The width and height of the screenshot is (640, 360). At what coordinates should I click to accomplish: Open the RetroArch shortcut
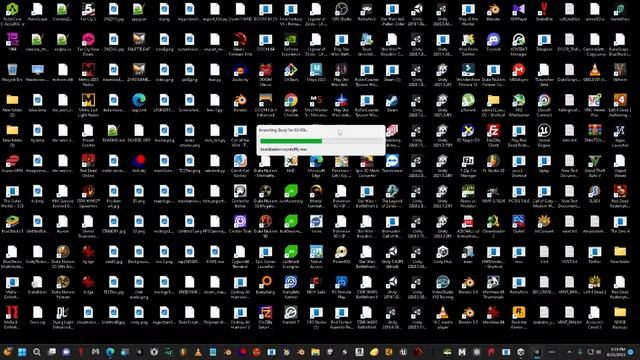[x=367, y=12]
